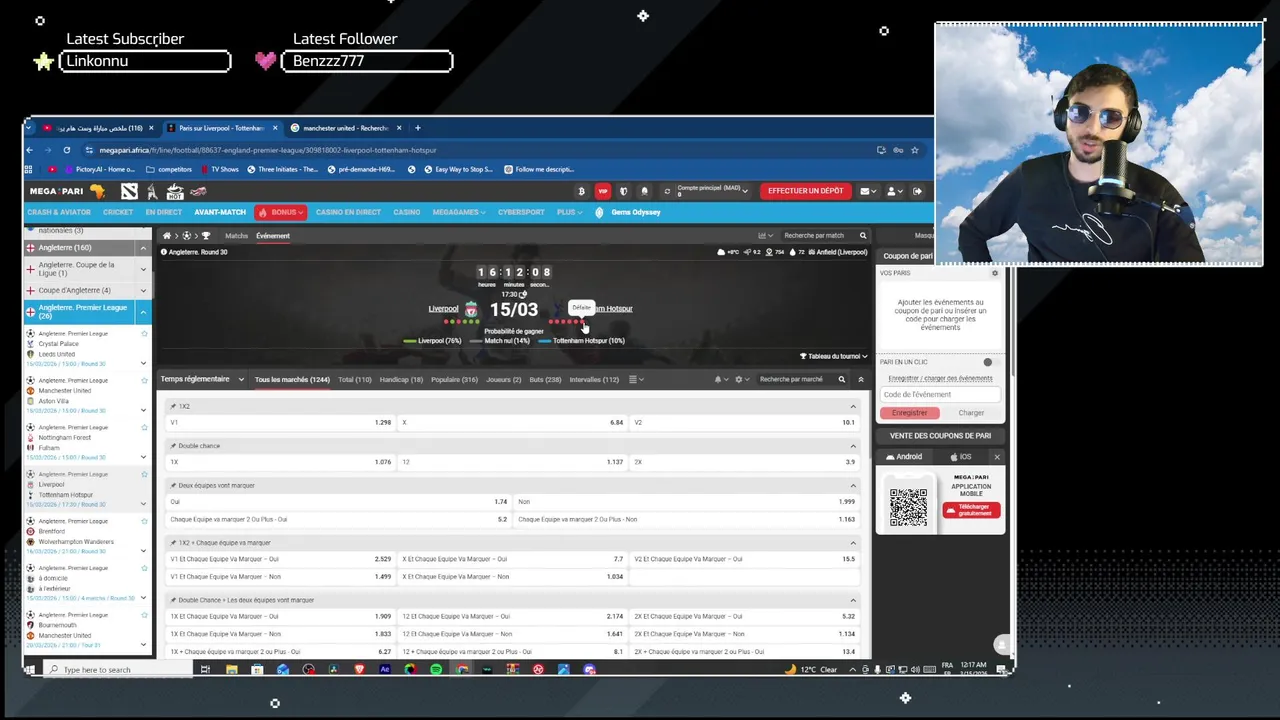
Task: Select the Handicap (18) market tab
Action: click(401, 380)
